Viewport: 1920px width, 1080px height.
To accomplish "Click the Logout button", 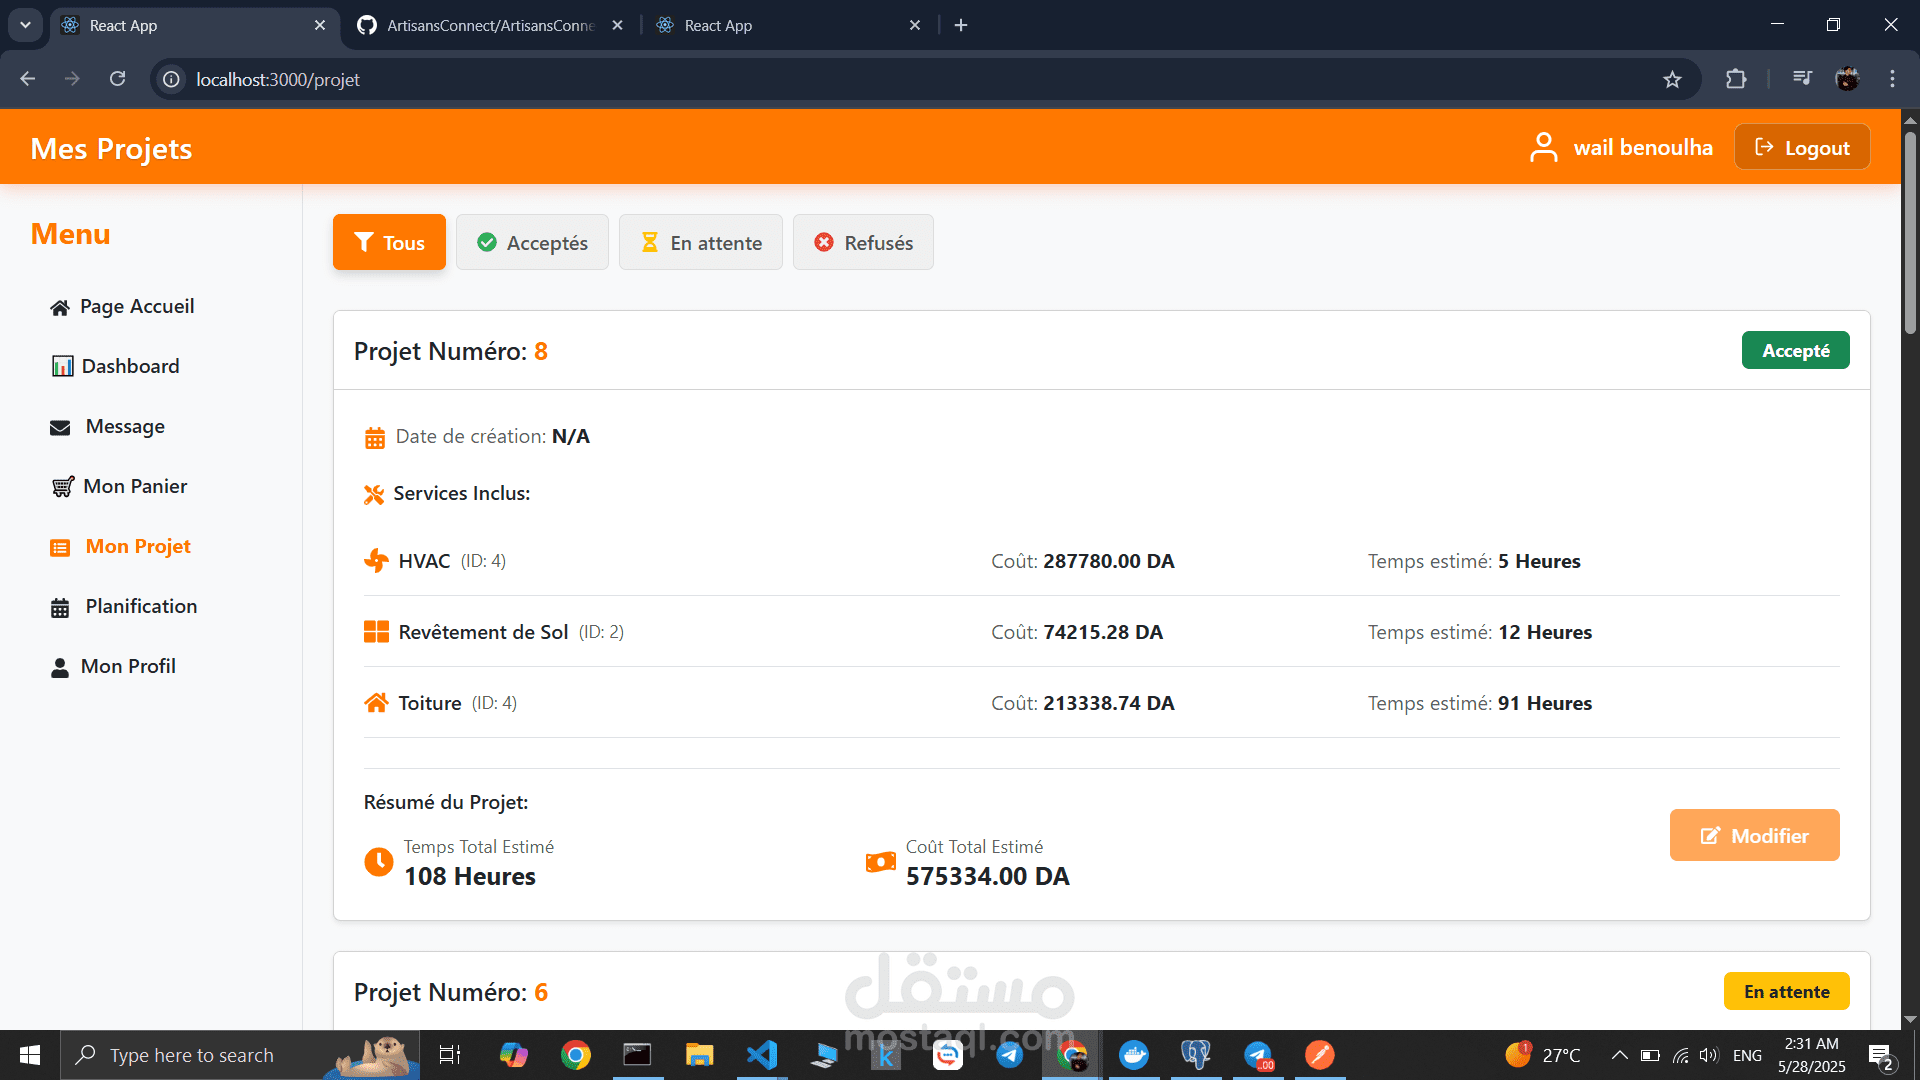I will pyautogui.click(x=1802, y=148).
